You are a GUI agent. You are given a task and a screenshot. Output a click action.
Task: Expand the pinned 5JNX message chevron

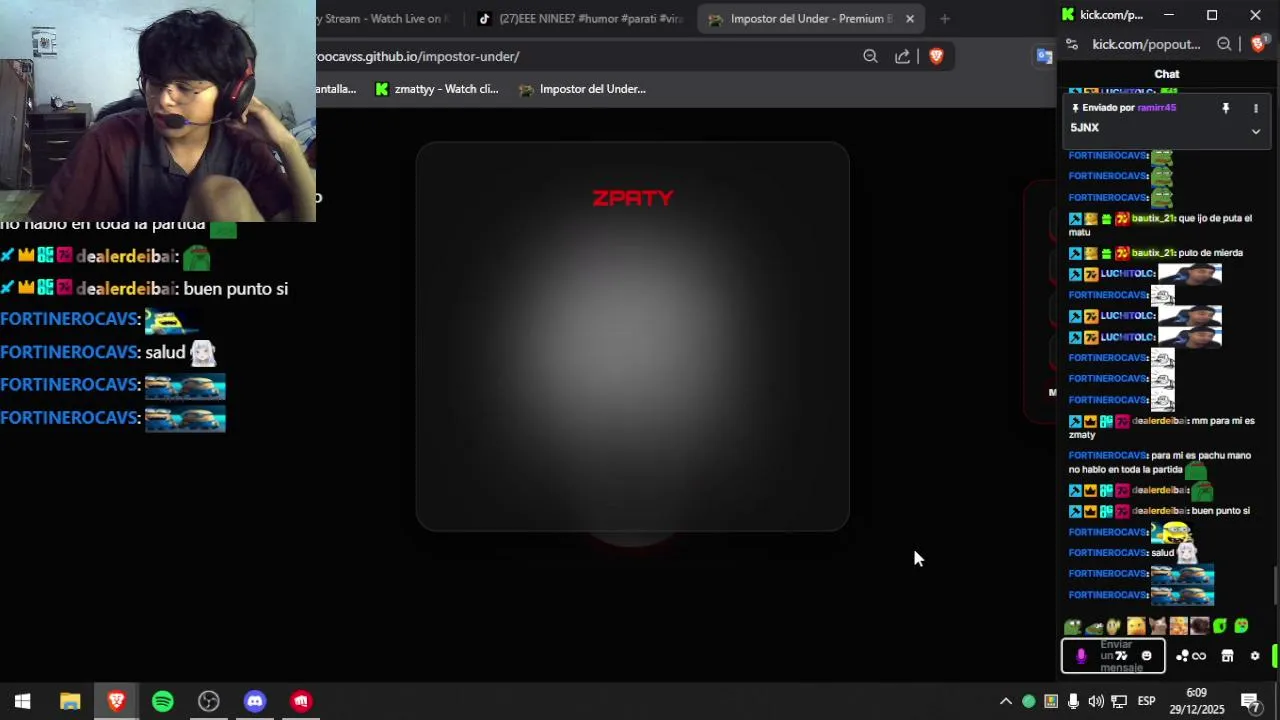[1256, 131]
